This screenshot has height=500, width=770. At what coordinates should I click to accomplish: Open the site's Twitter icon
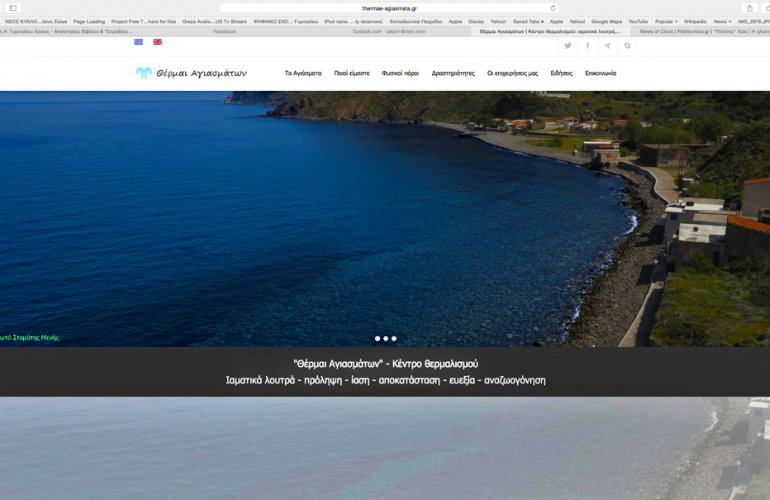point(568,46)
